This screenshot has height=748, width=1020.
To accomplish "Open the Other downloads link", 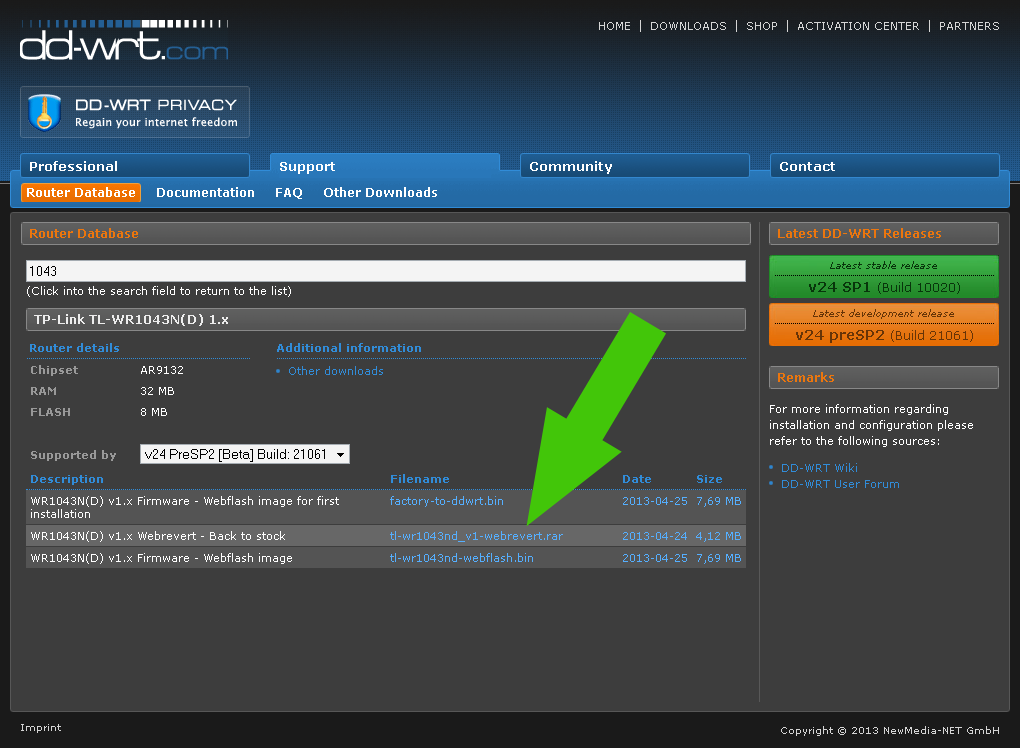I will (336, 371).
